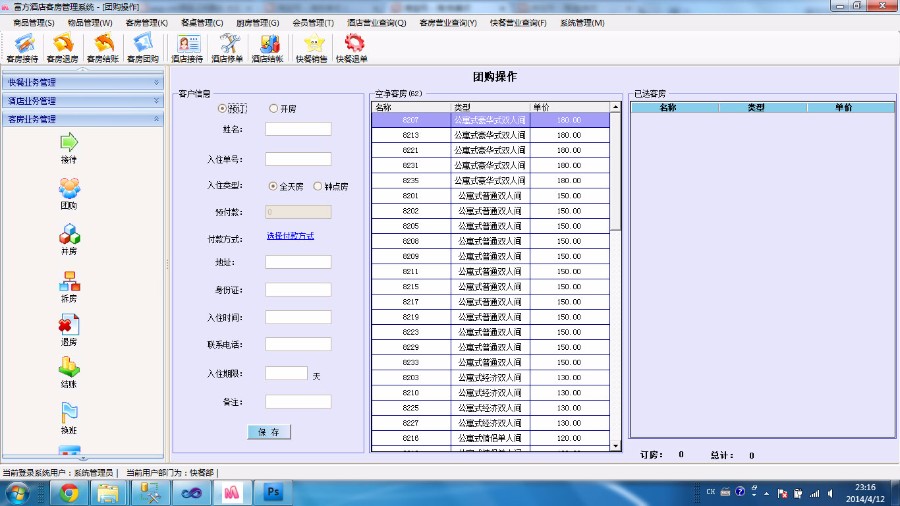Click the 酒店修单 wrench icon
The width and height of the screenshot is (900, 506).
pyautogui.click(x=227, y=48)
